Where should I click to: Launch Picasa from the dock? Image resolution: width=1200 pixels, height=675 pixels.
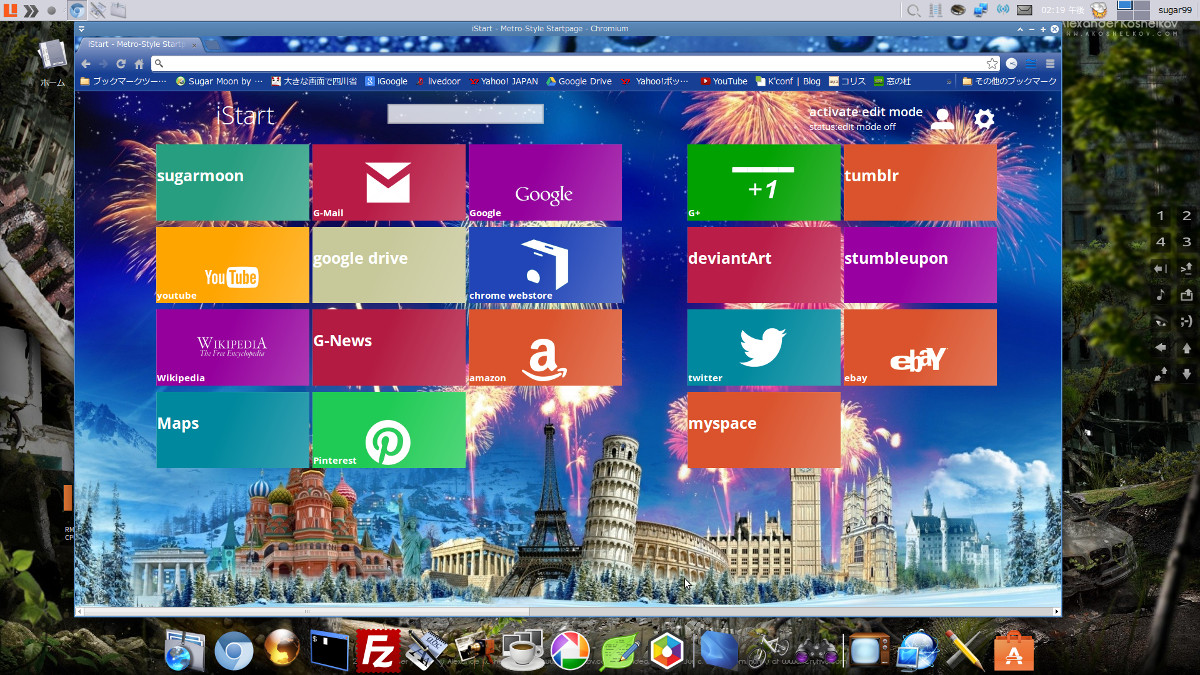570,651
